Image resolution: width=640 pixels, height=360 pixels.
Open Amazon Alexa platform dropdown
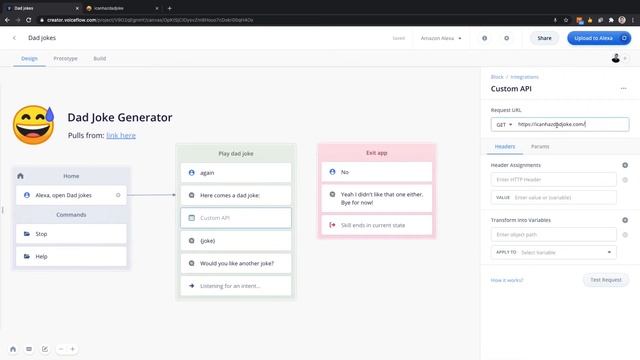pyautogui.click(x=441, y=38)
